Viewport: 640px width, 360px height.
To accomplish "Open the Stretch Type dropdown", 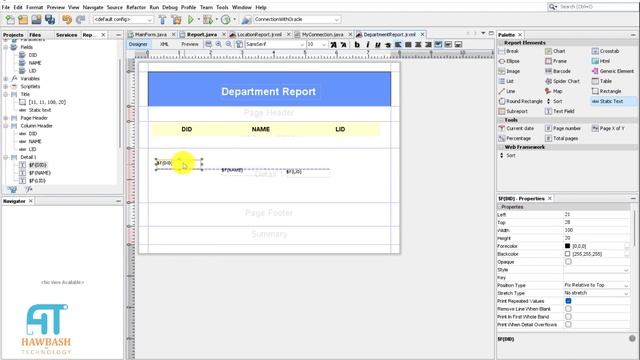I will (x=596, y=293).
